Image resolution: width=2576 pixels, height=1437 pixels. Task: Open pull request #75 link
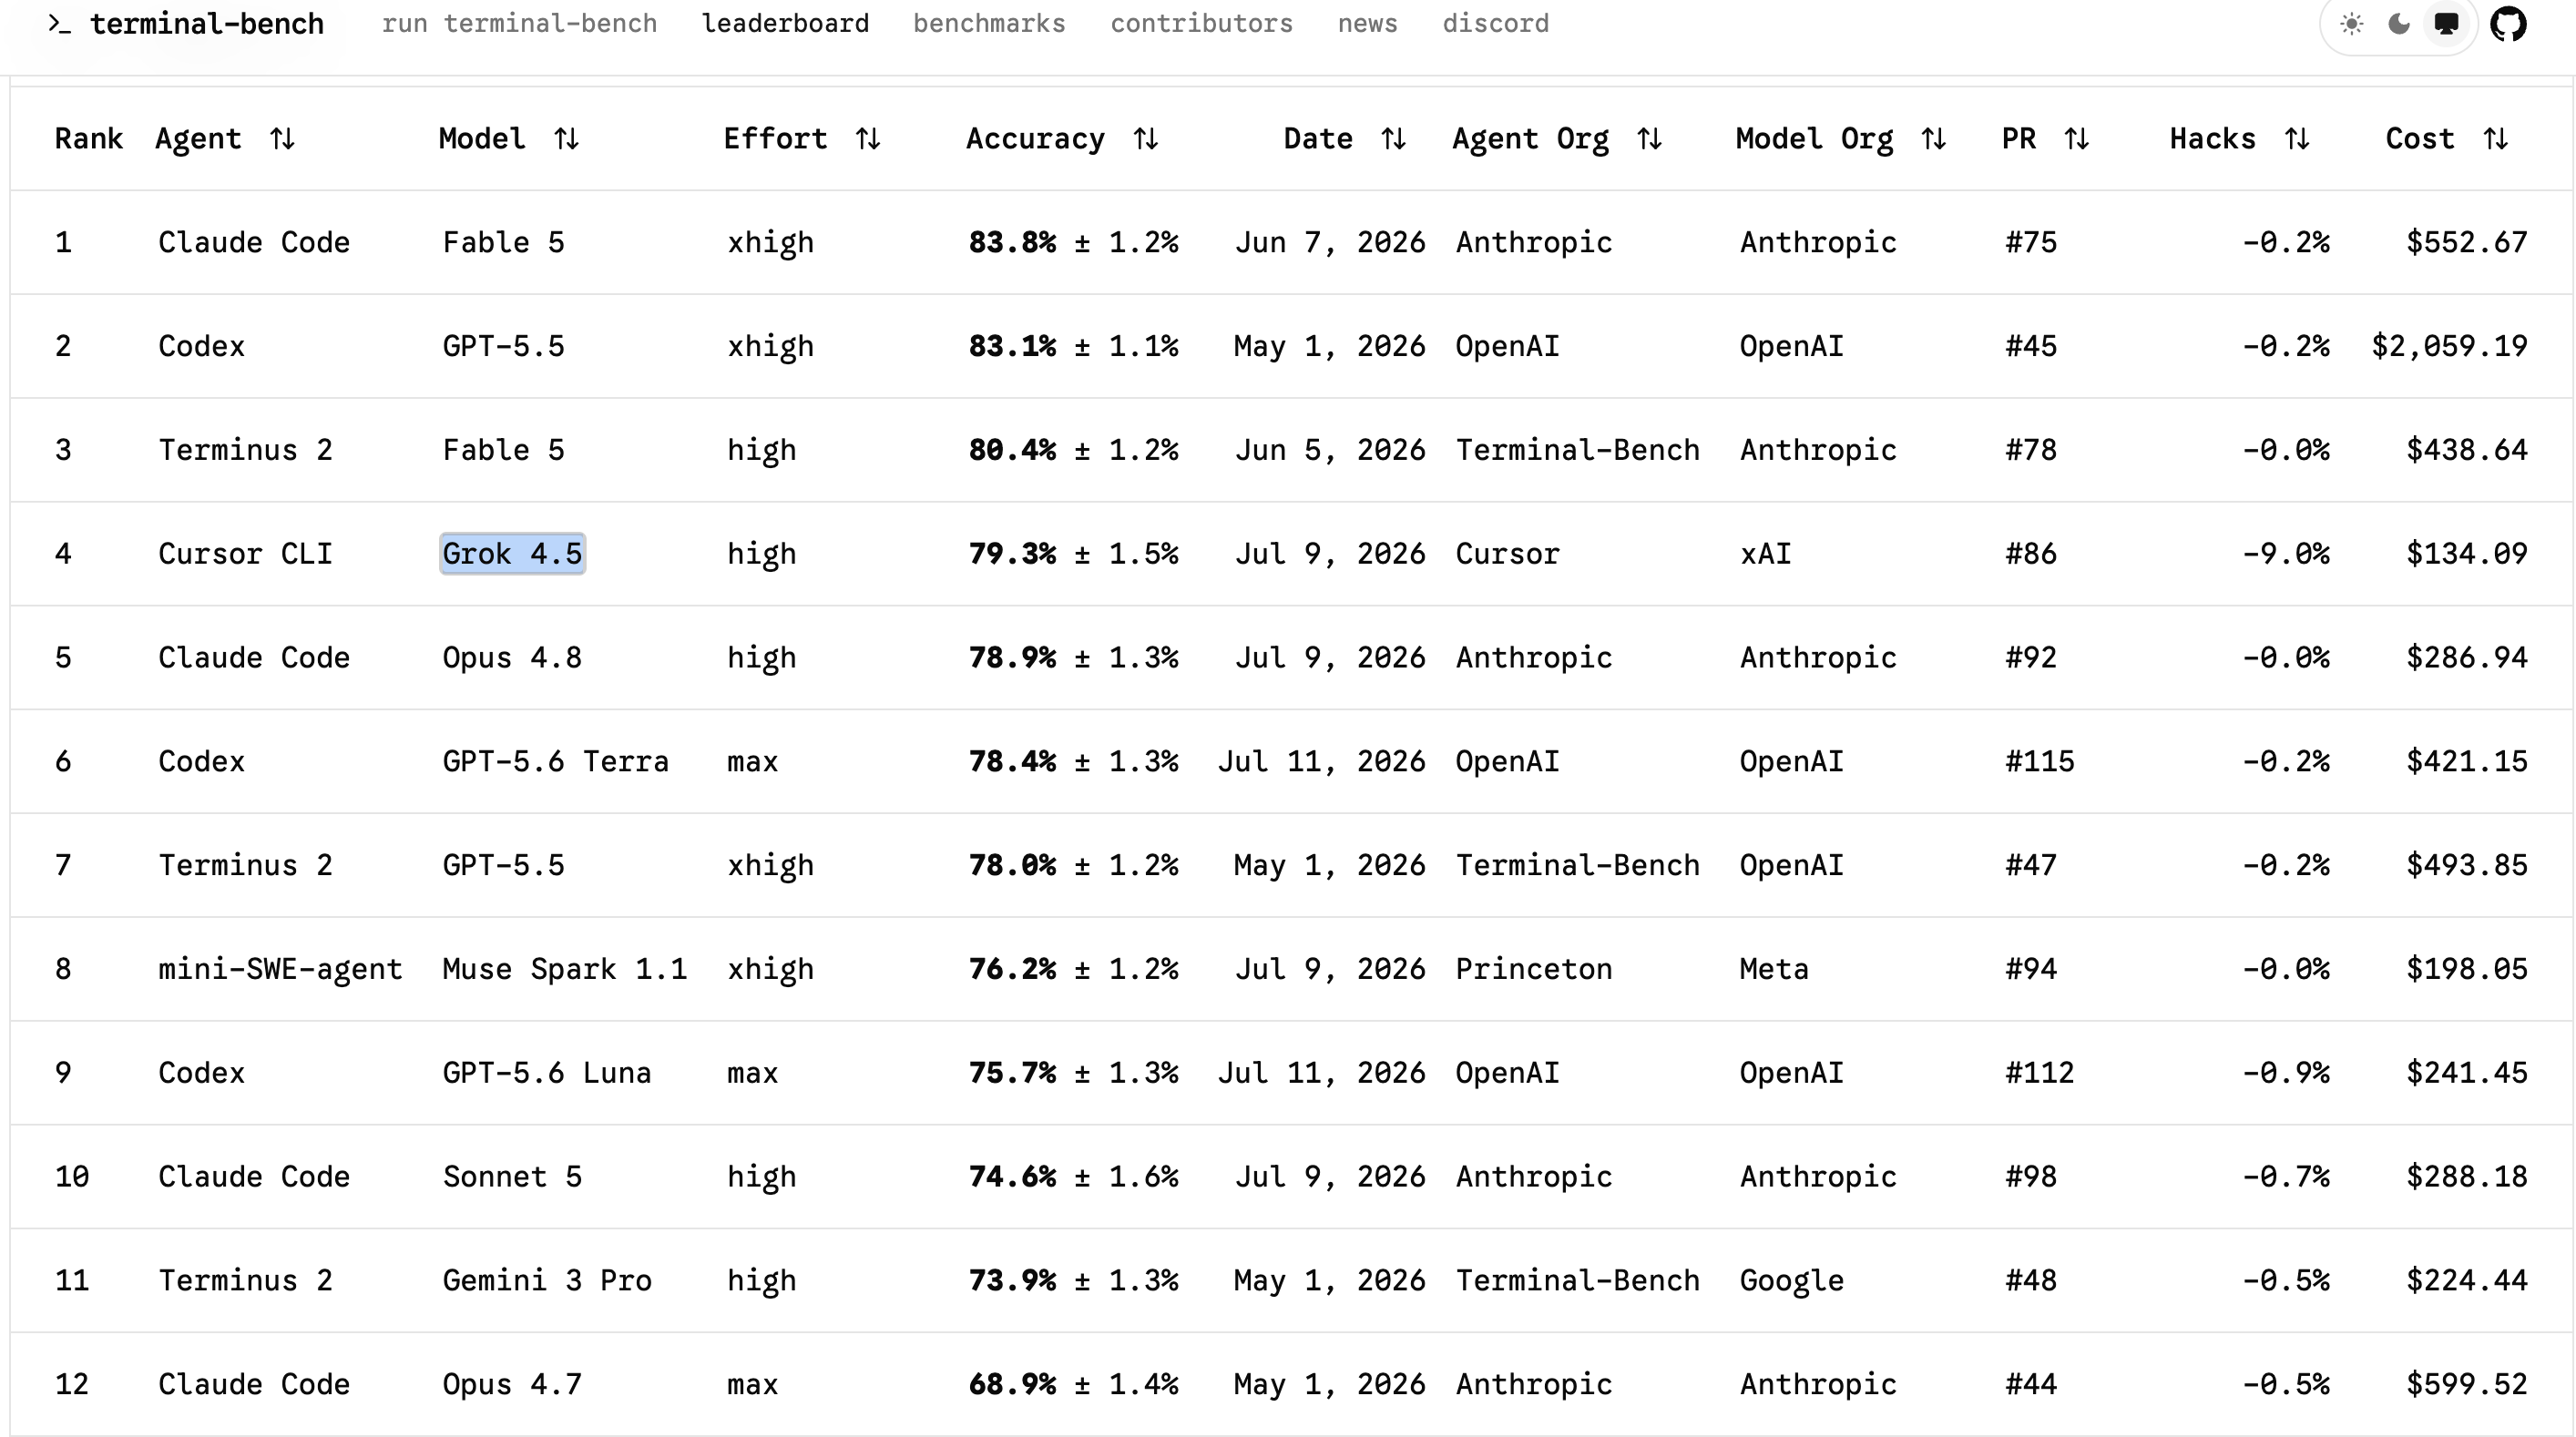2030,243
